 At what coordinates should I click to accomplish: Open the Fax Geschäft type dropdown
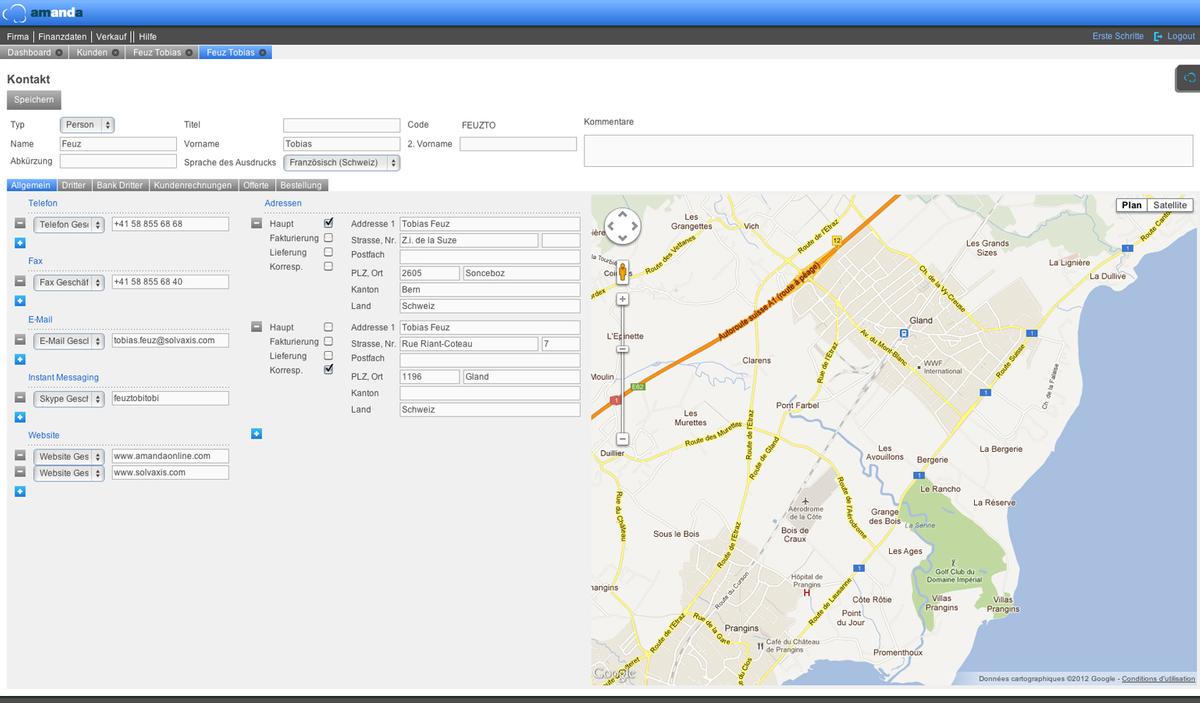(x=69, y=283)
